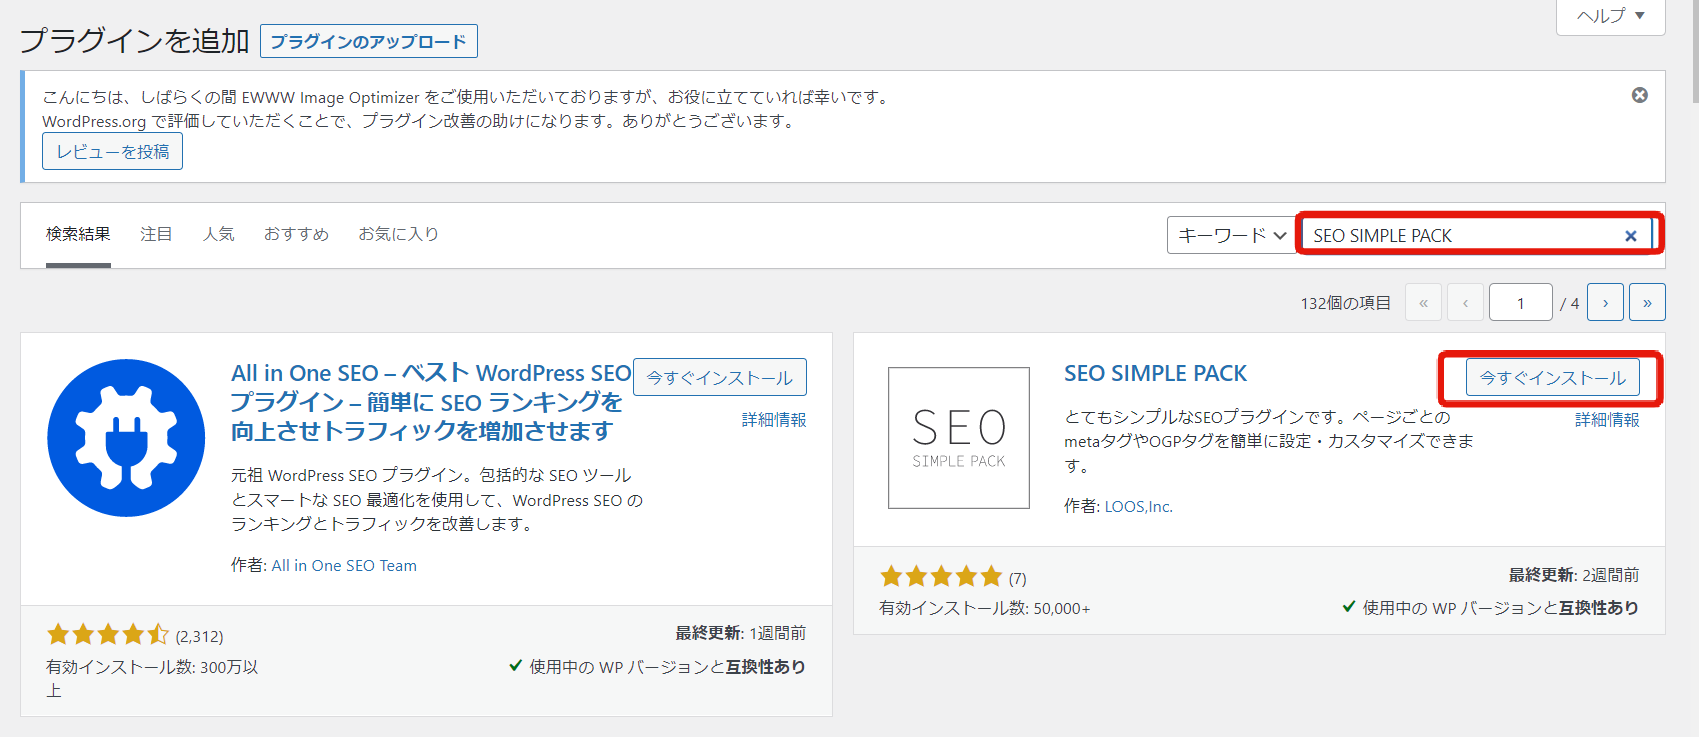Click the レビューを投稿 button
This screenshot has height=737, width=1699.
[112, 152]
